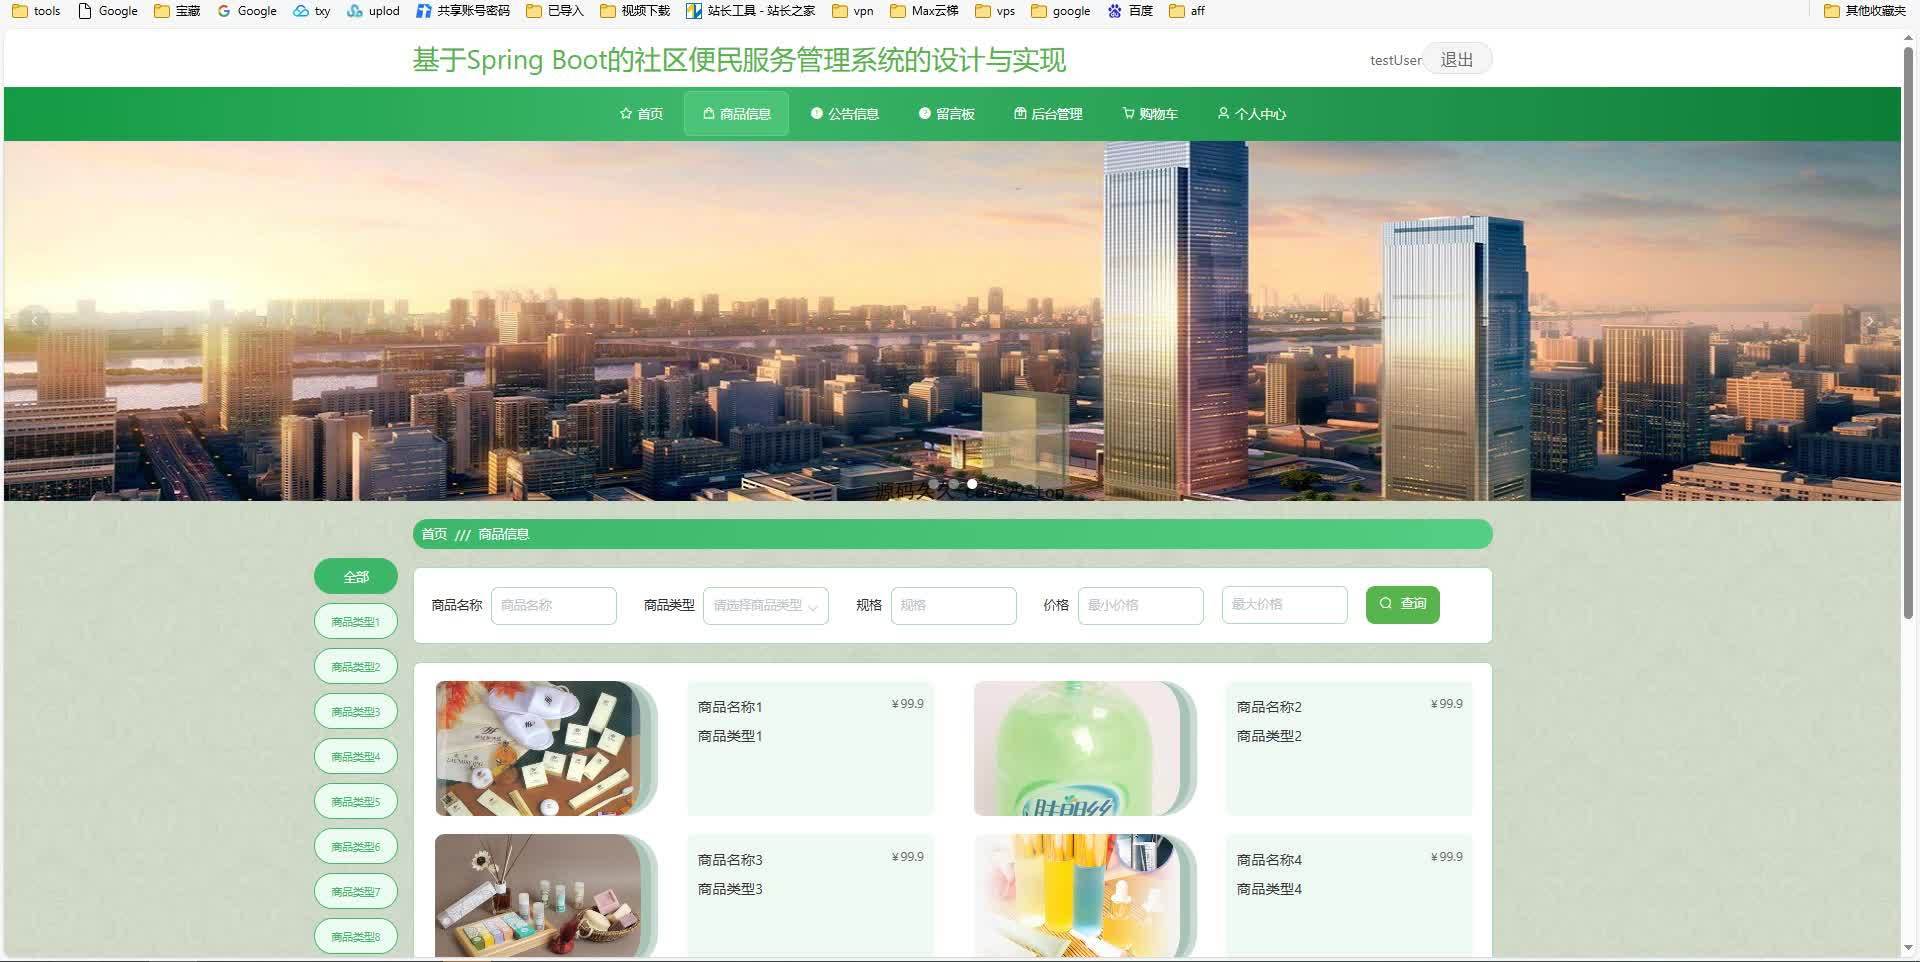Focus the 商品名称 search input
This screenshot has height=962, width=1920.
click(x=554, y=606)
